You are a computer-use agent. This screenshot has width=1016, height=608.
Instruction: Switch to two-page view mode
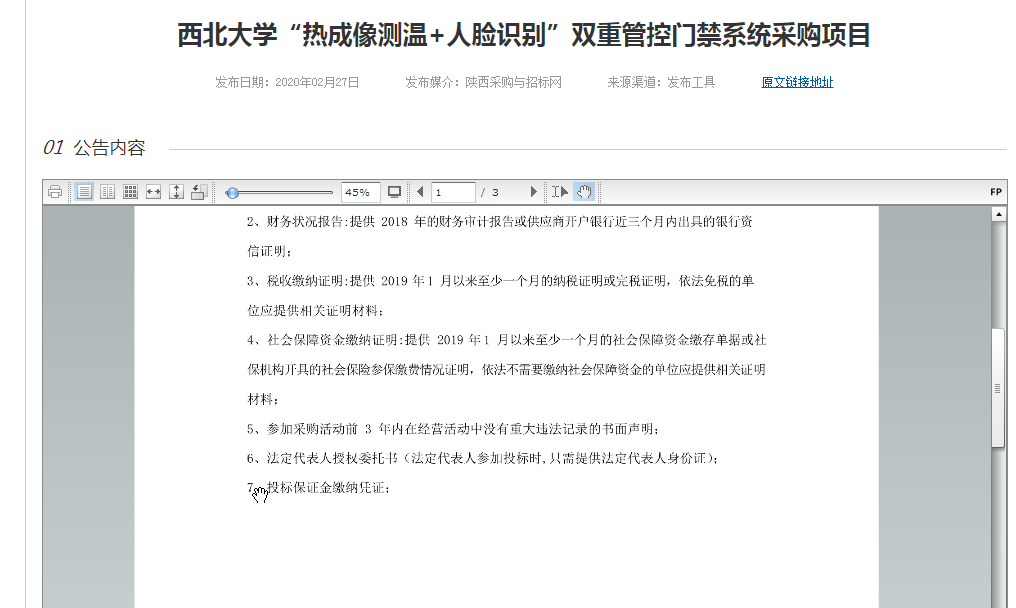[x=107, y=192]
